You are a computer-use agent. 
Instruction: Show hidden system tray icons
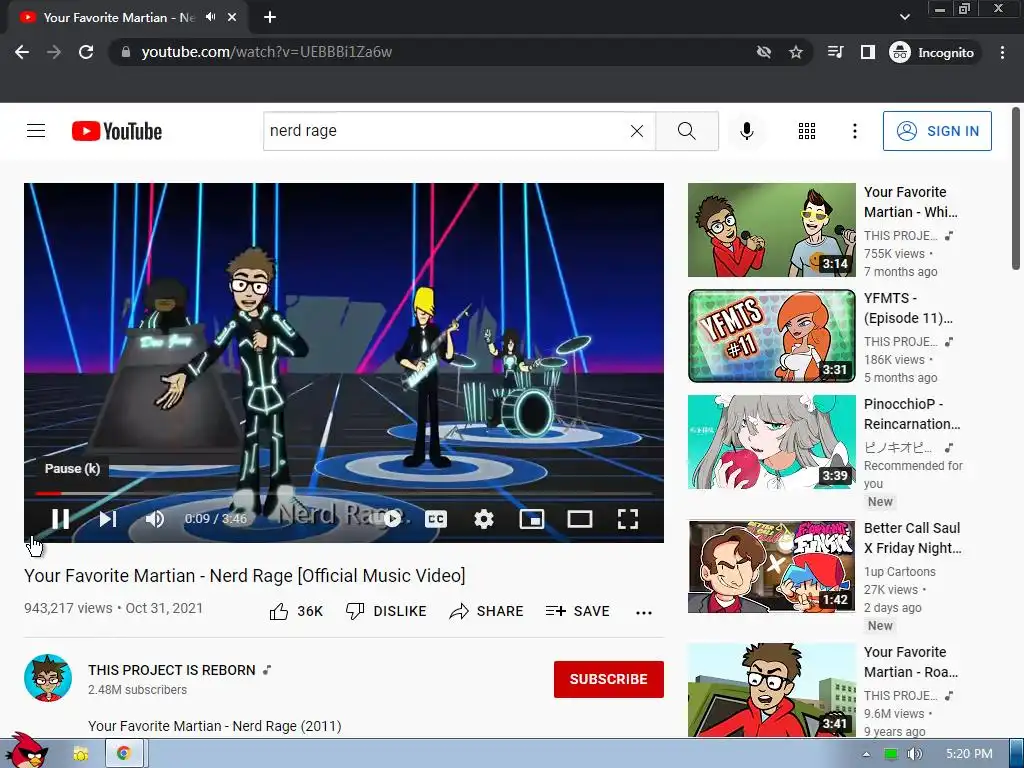click(866, 754)
